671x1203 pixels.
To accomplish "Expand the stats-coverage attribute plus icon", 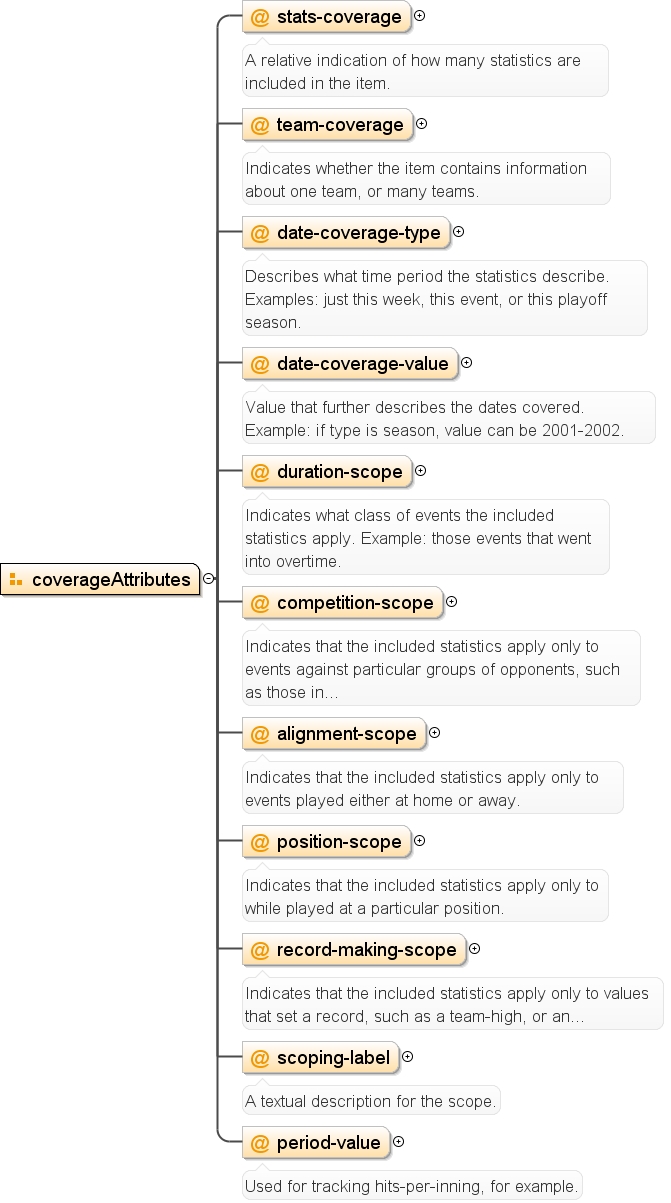I will [420, 16].
